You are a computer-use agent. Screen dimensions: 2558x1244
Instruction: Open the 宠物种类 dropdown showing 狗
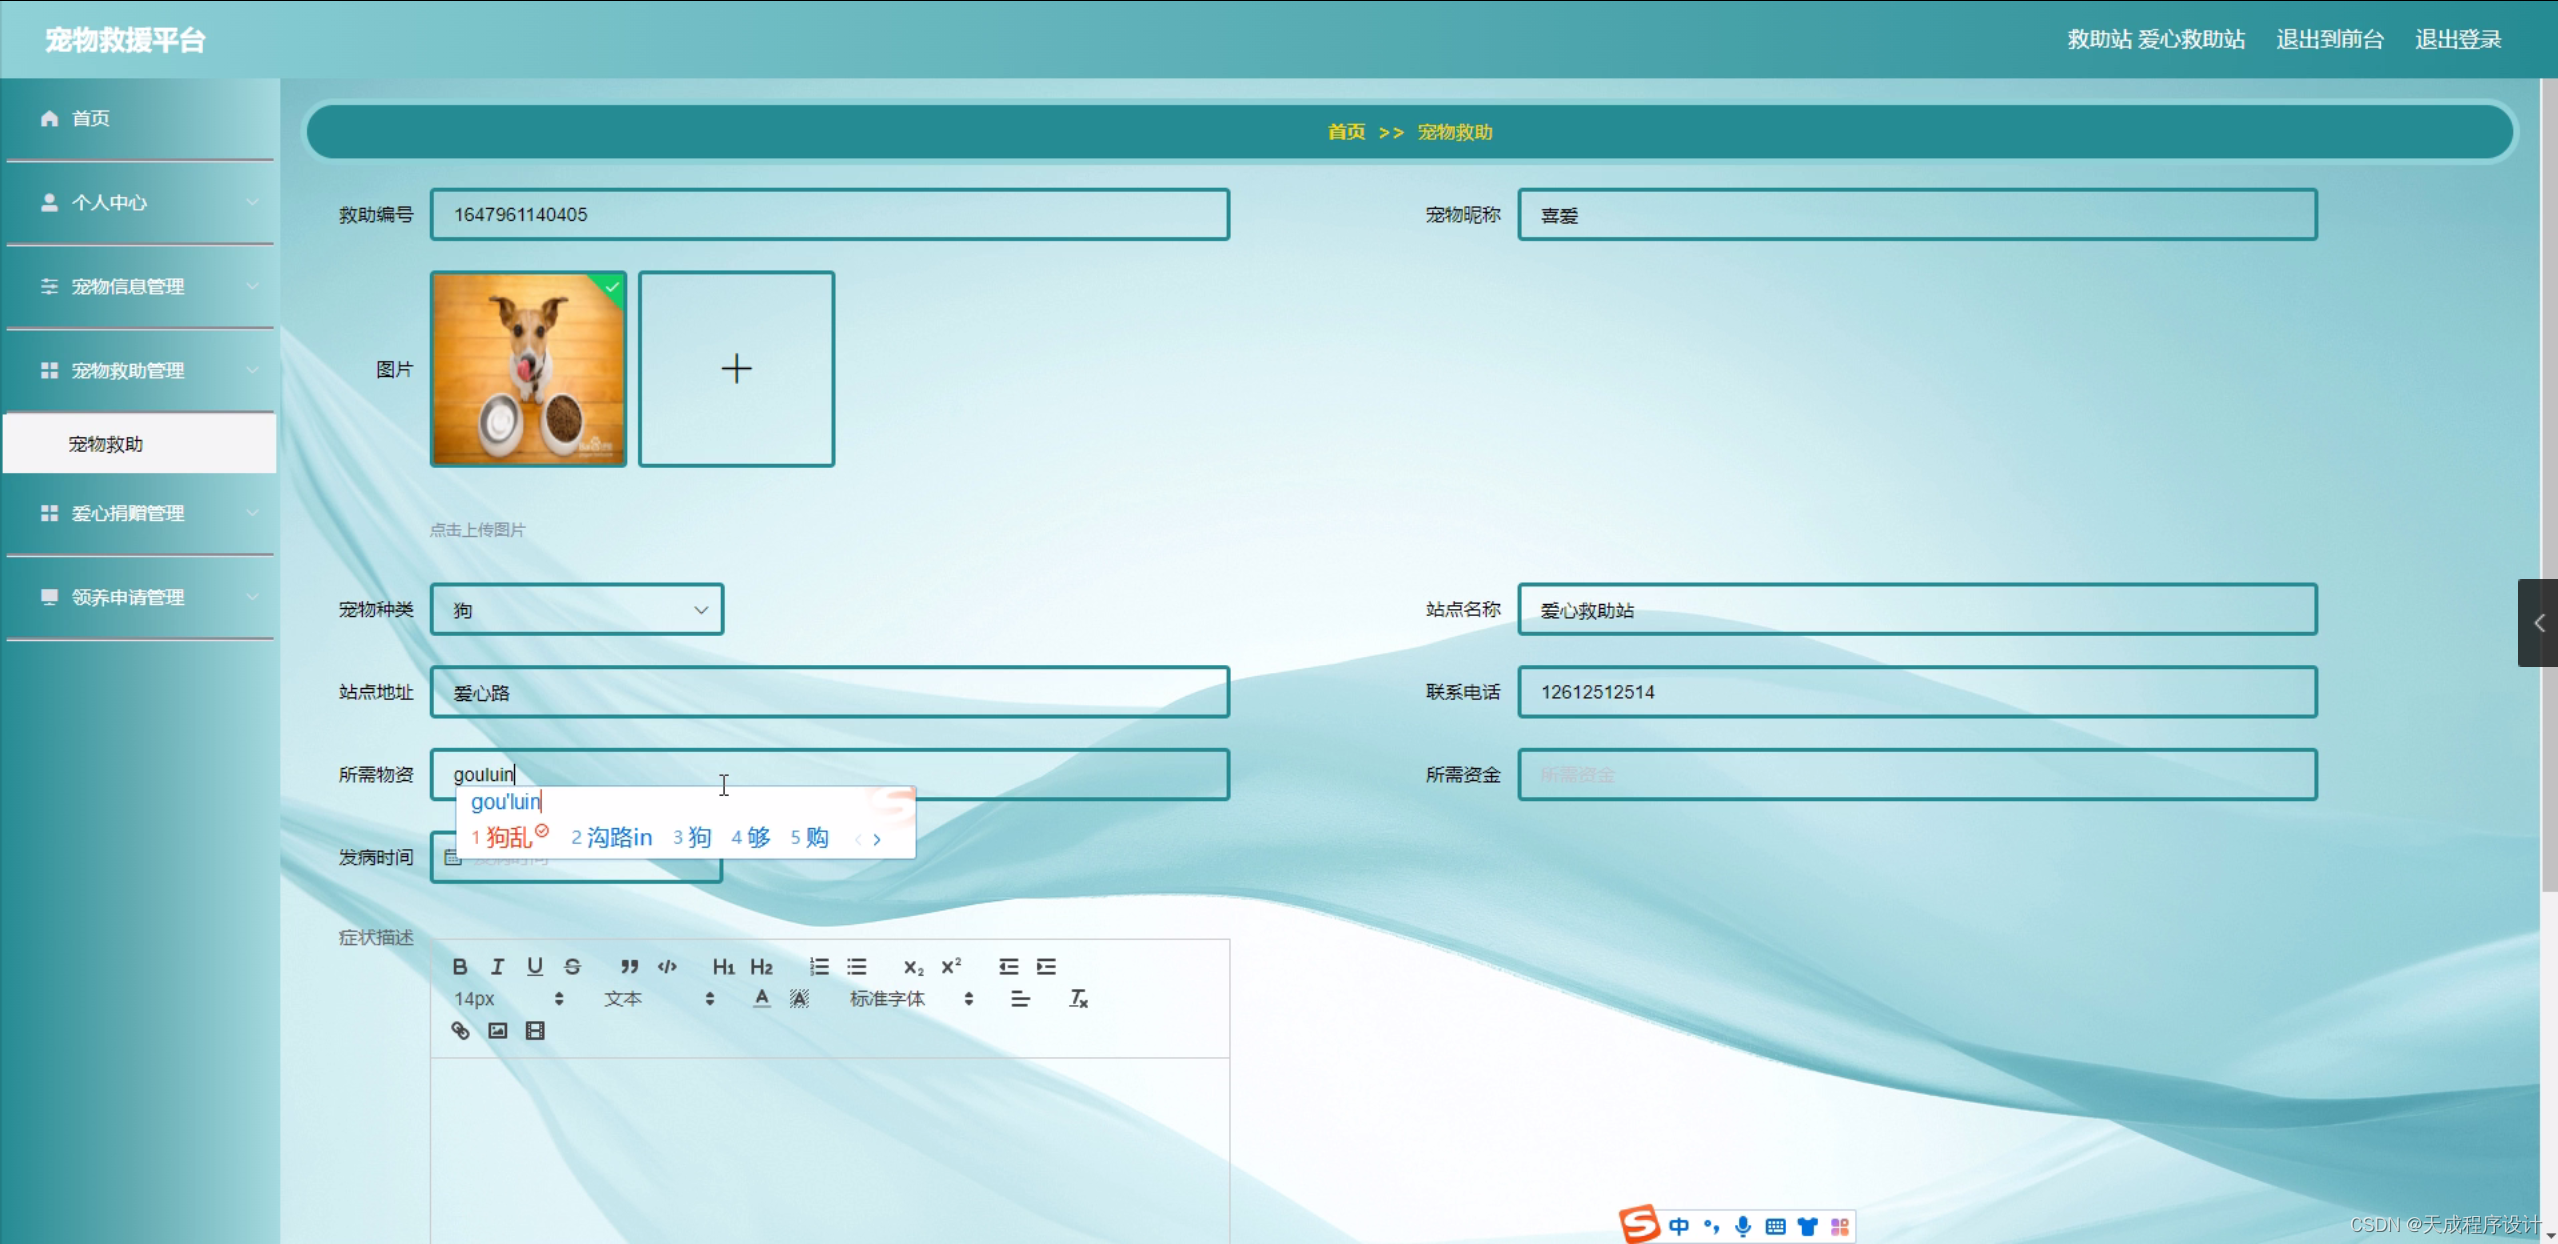tap(577, 609)
